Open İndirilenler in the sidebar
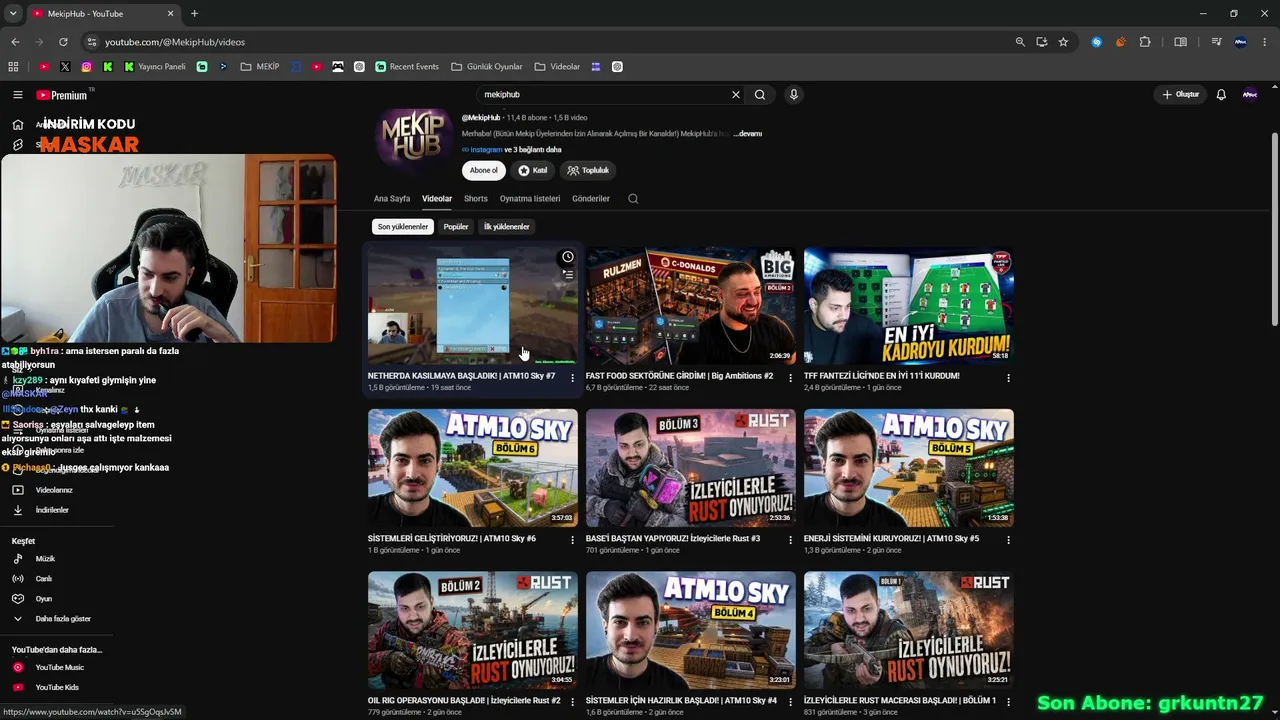 coord(52,510)
